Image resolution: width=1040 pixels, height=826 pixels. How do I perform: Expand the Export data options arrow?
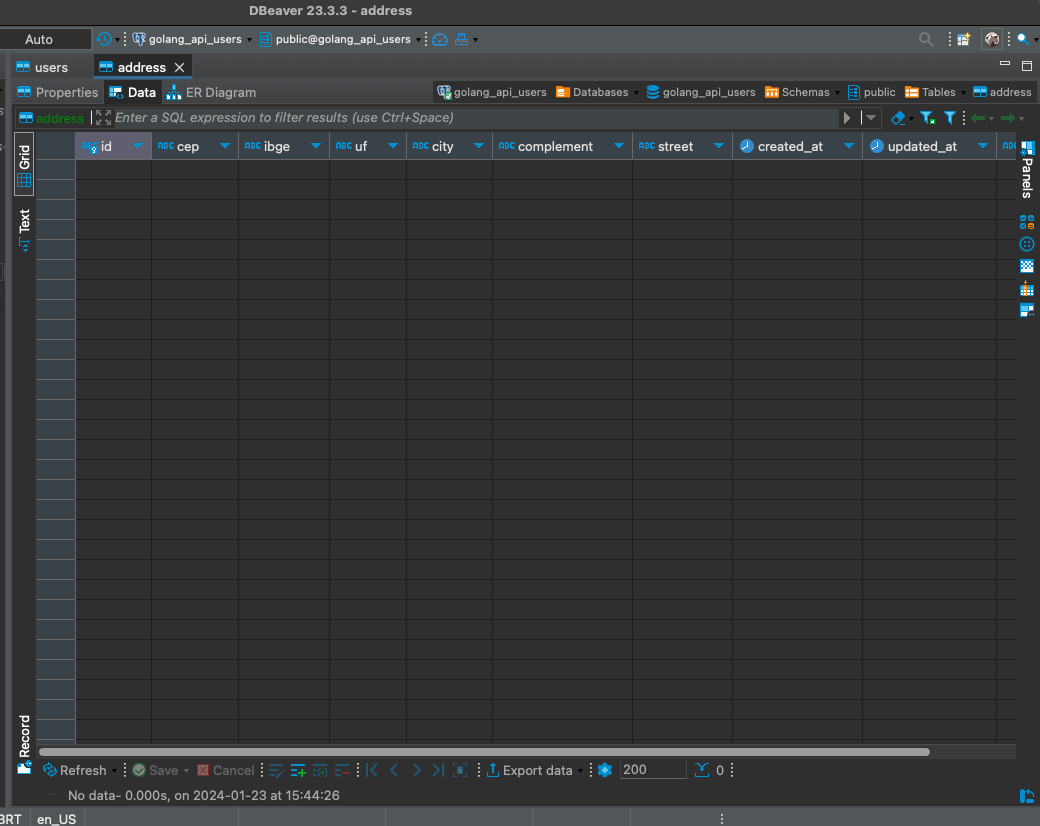click(x=580, y=771)
